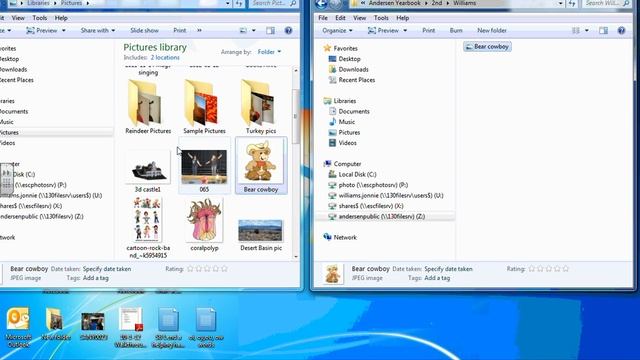Select Bear cowboy file in Williams folder window
640x360 pixels.
pyautogui.click(x=487, y=47)
